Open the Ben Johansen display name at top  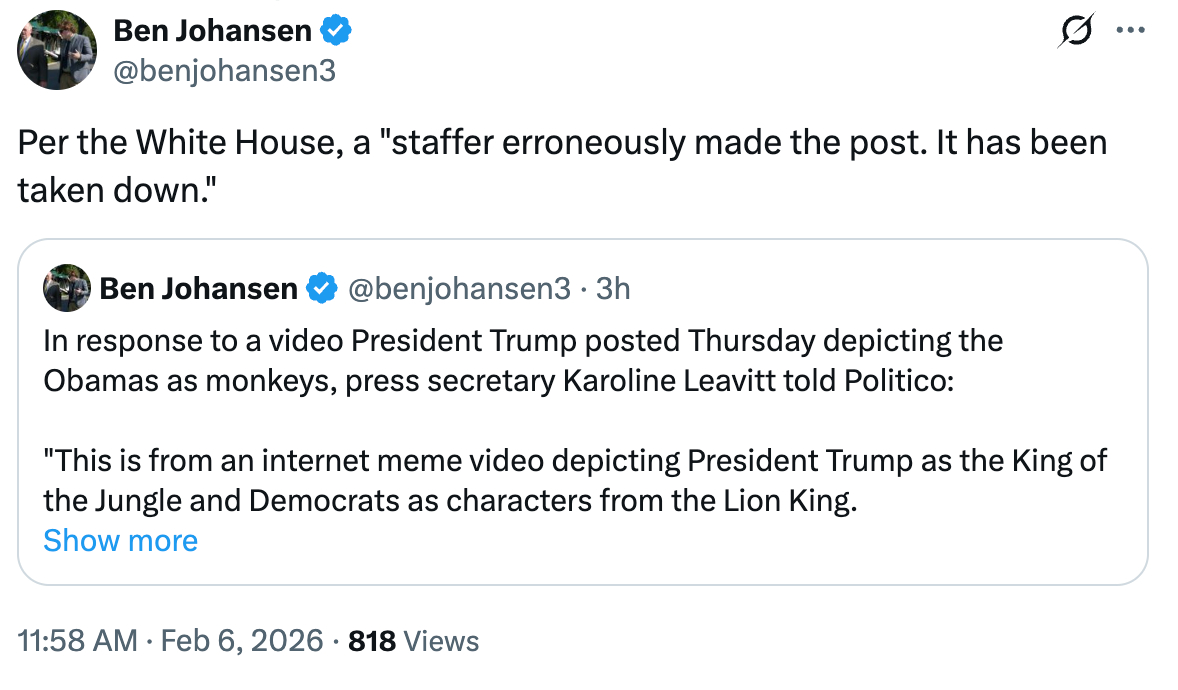[212, 31]
